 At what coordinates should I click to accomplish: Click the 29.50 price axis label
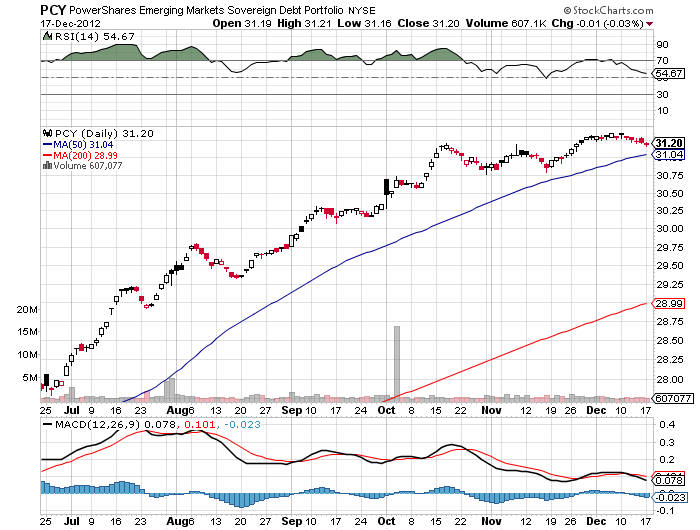click(670, 266)
